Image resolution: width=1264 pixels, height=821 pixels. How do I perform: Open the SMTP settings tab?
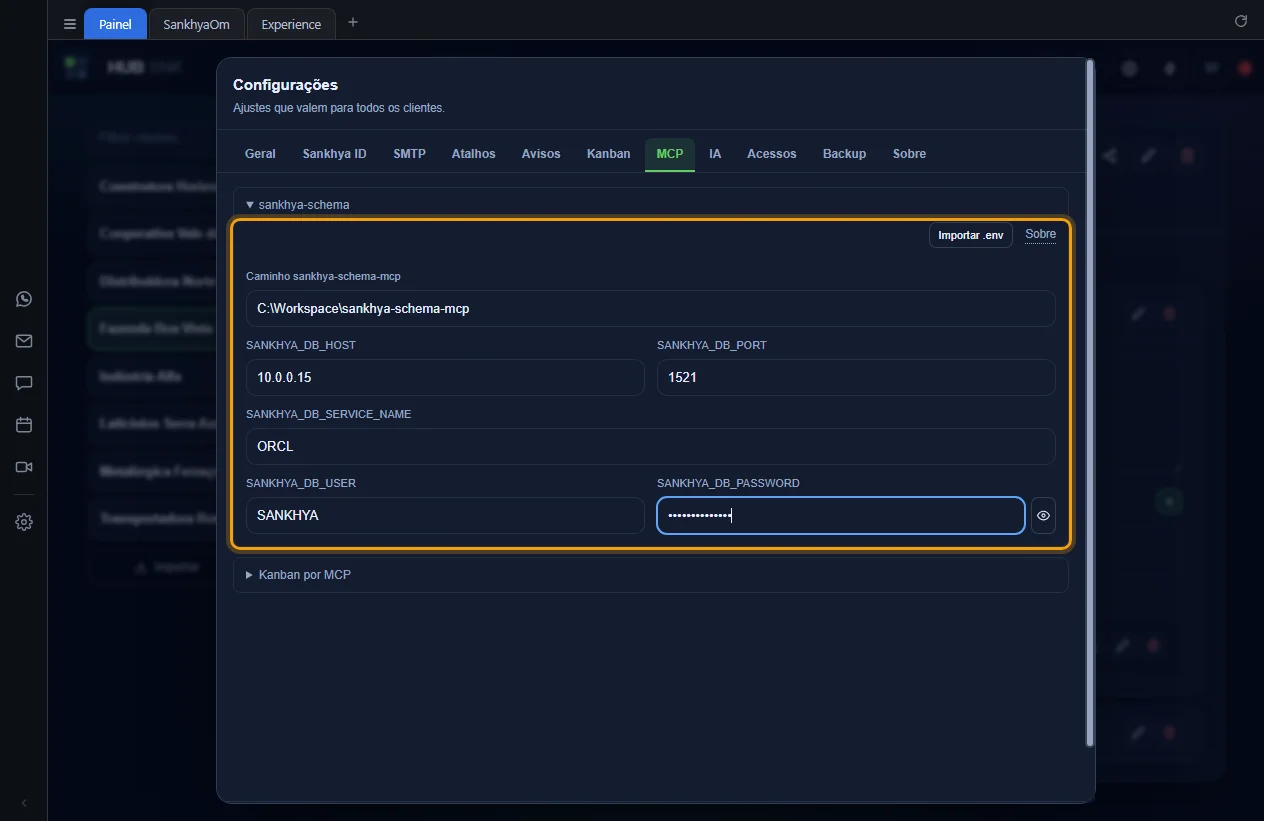(x=409, y=154)
